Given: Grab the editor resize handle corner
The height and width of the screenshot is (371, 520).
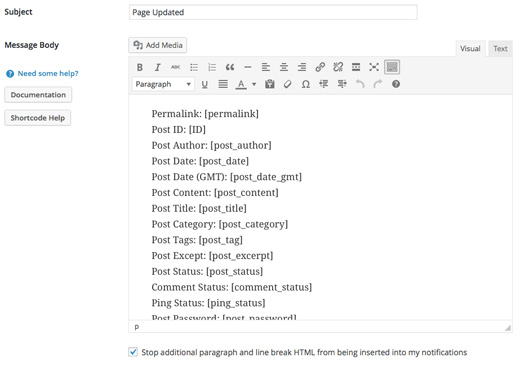Looking at the screenshot, I should point(508,328).
